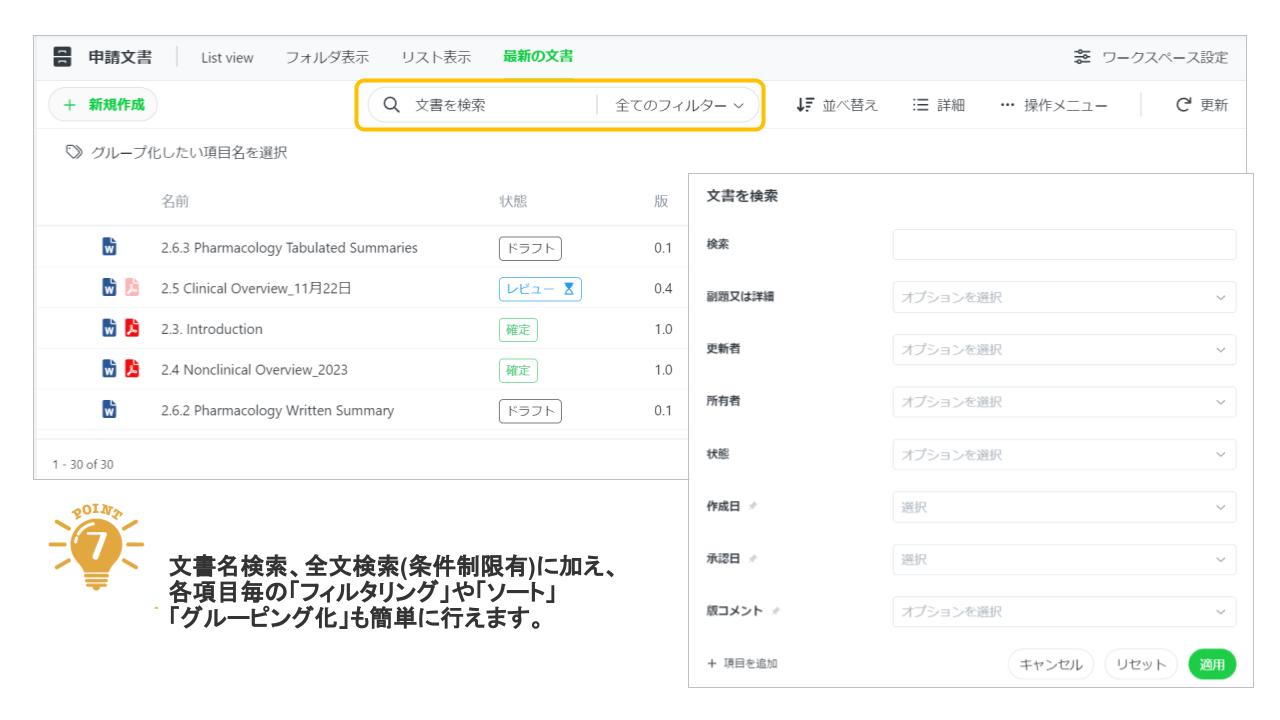
Task: Refresh the list with 更新
Action: click(1202, 105)
